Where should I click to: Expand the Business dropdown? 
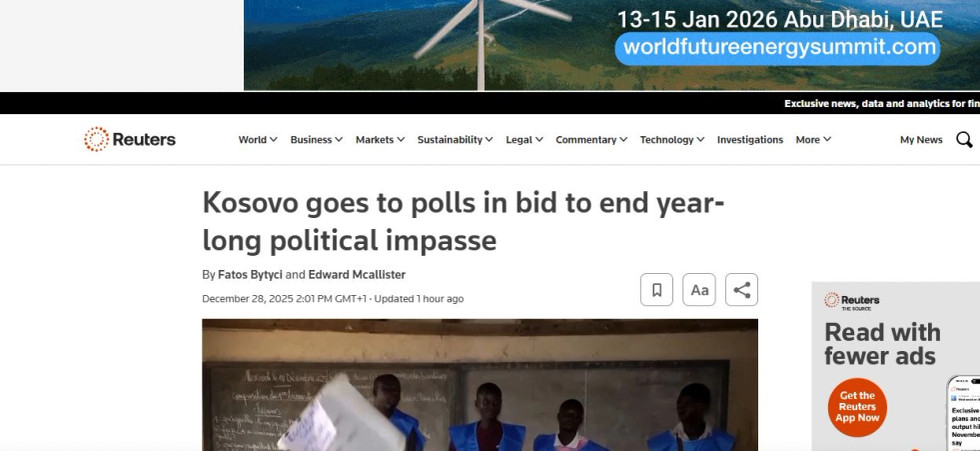click(316, 140)
